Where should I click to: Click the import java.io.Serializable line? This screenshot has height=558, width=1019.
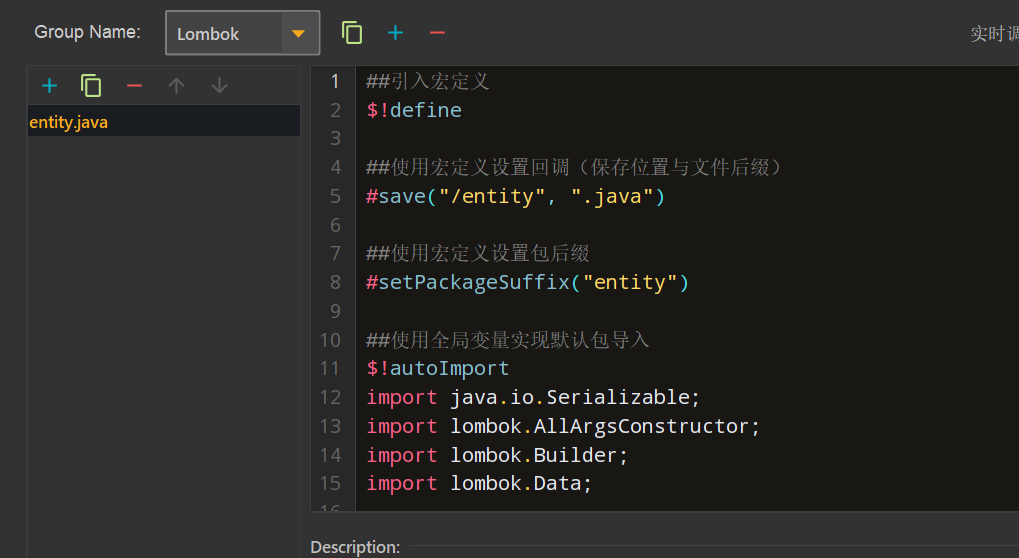click(533, 397)
